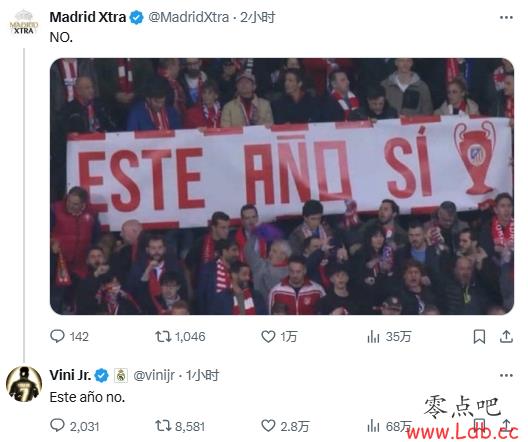View analytics for Madrid Xtra's post
The width and height of the screenshot is (528, 442).
pos(389,336)
